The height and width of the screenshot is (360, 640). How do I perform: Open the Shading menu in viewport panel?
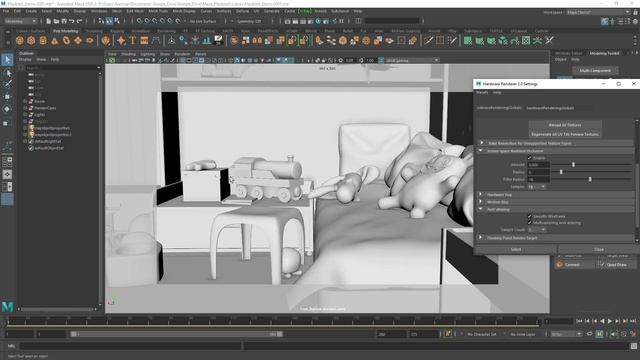(128, 54)
